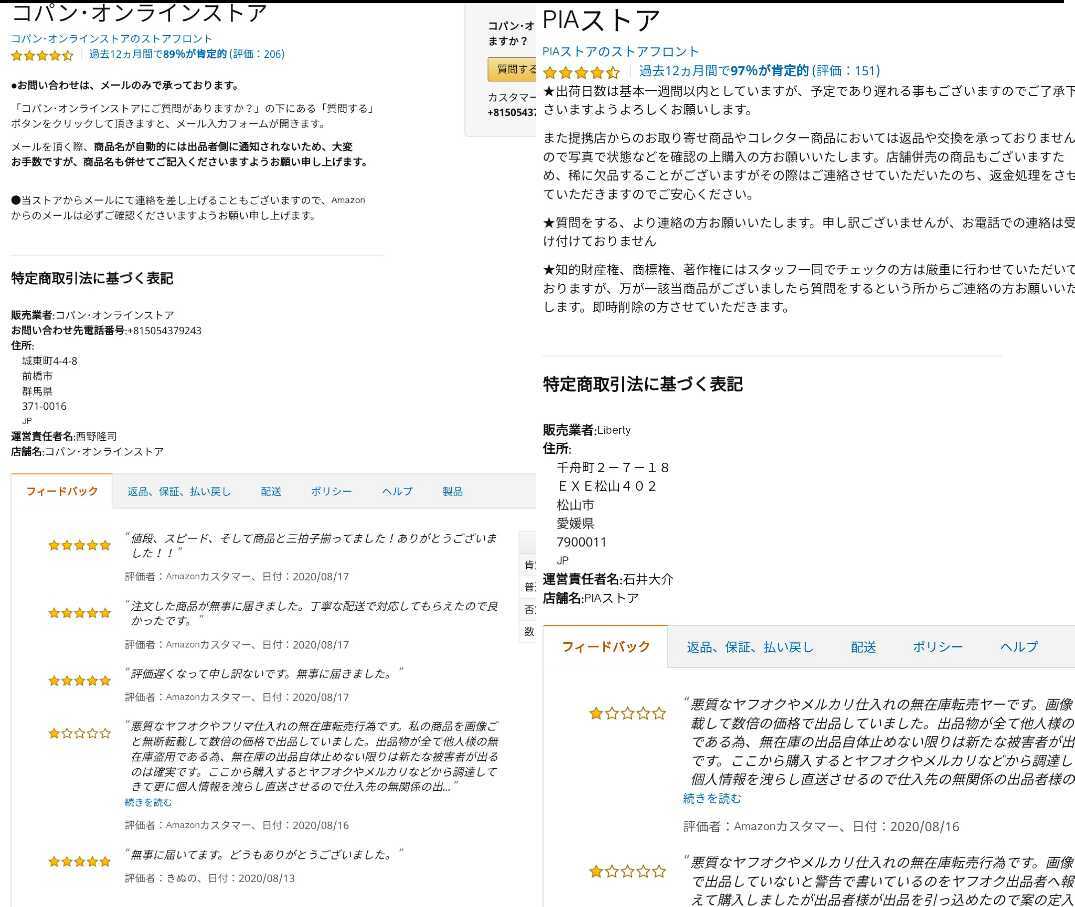Click five stars of 注文した商品が無事に review
Viewport: 1075px width, 907px height.
(x=80, y=614)
